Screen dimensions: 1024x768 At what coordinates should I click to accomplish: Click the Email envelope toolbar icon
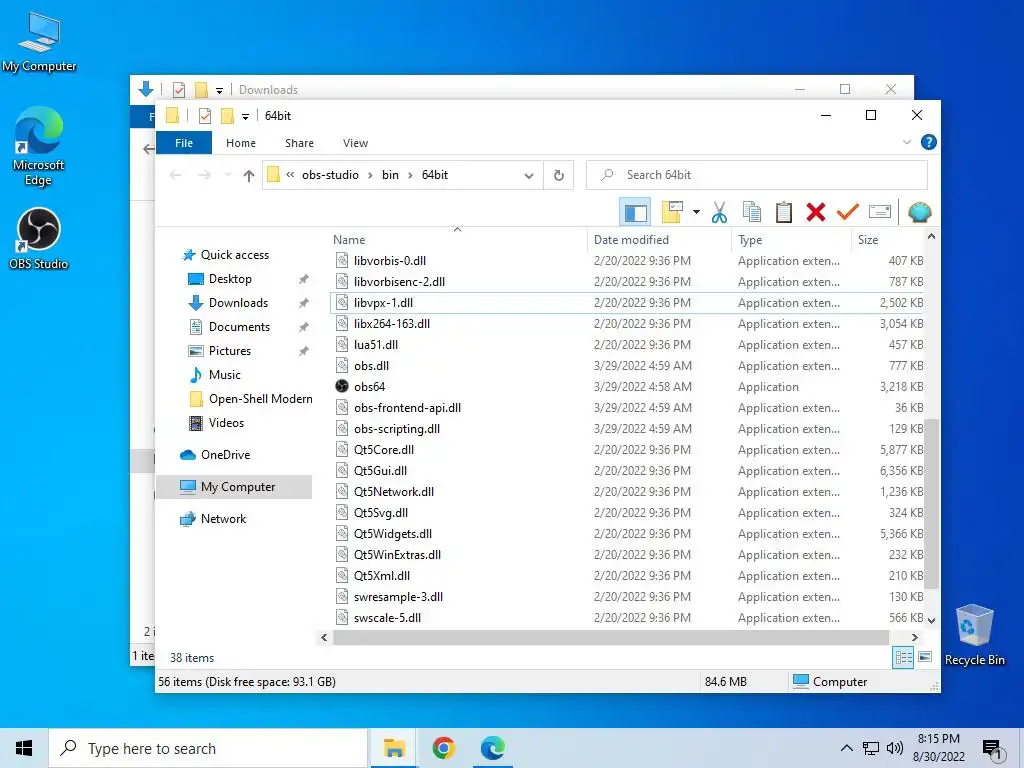pyautogui.click(x=880, y=212)
